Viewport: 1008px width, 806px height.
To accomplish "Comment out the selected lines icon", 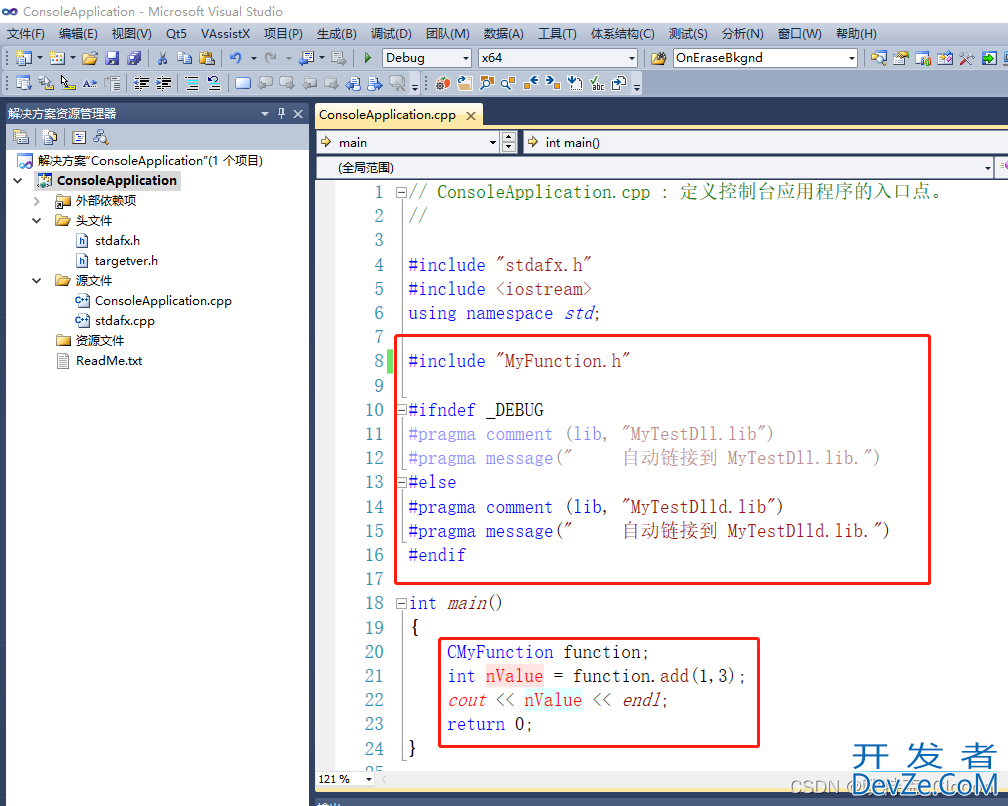I will (192, 83).
